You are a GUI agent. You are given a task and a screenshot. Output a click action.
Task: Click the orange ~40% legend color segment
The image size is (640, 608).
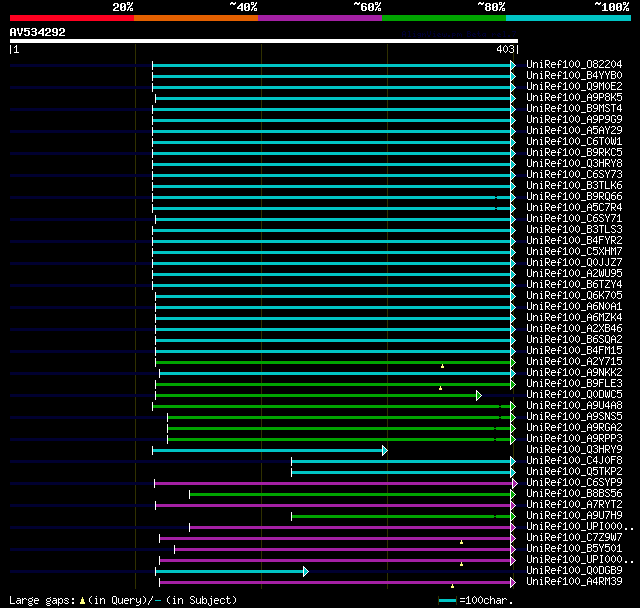click(x=196, y=18)
